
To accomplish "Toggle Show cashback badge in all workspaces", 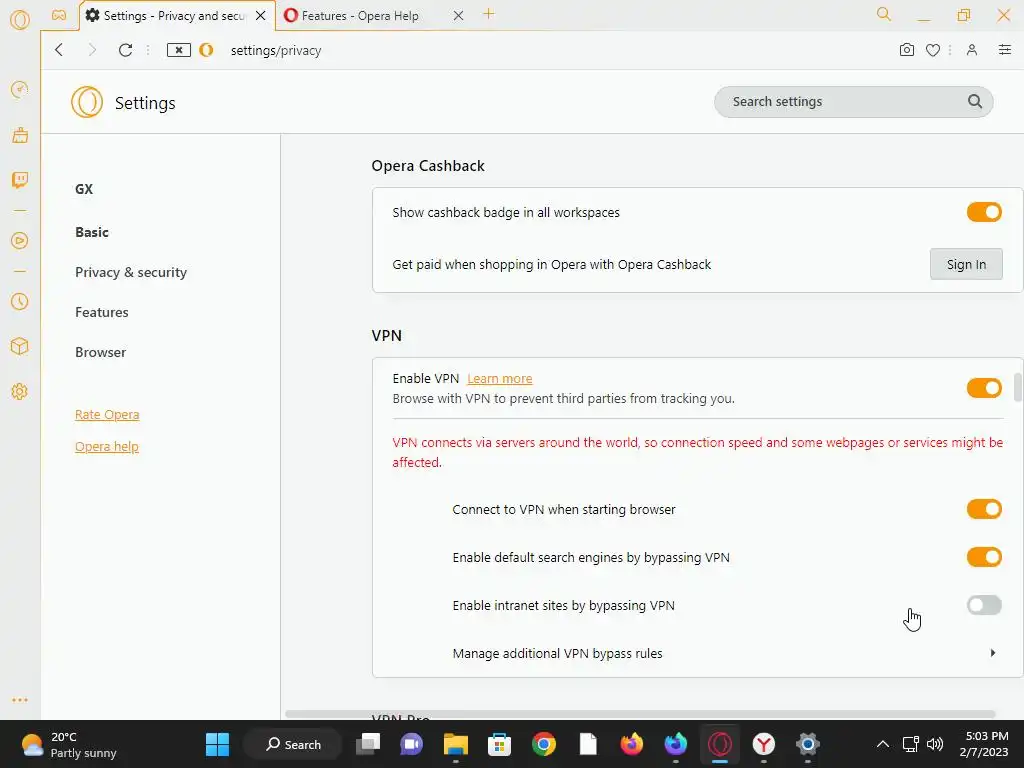I will [984, 212].
